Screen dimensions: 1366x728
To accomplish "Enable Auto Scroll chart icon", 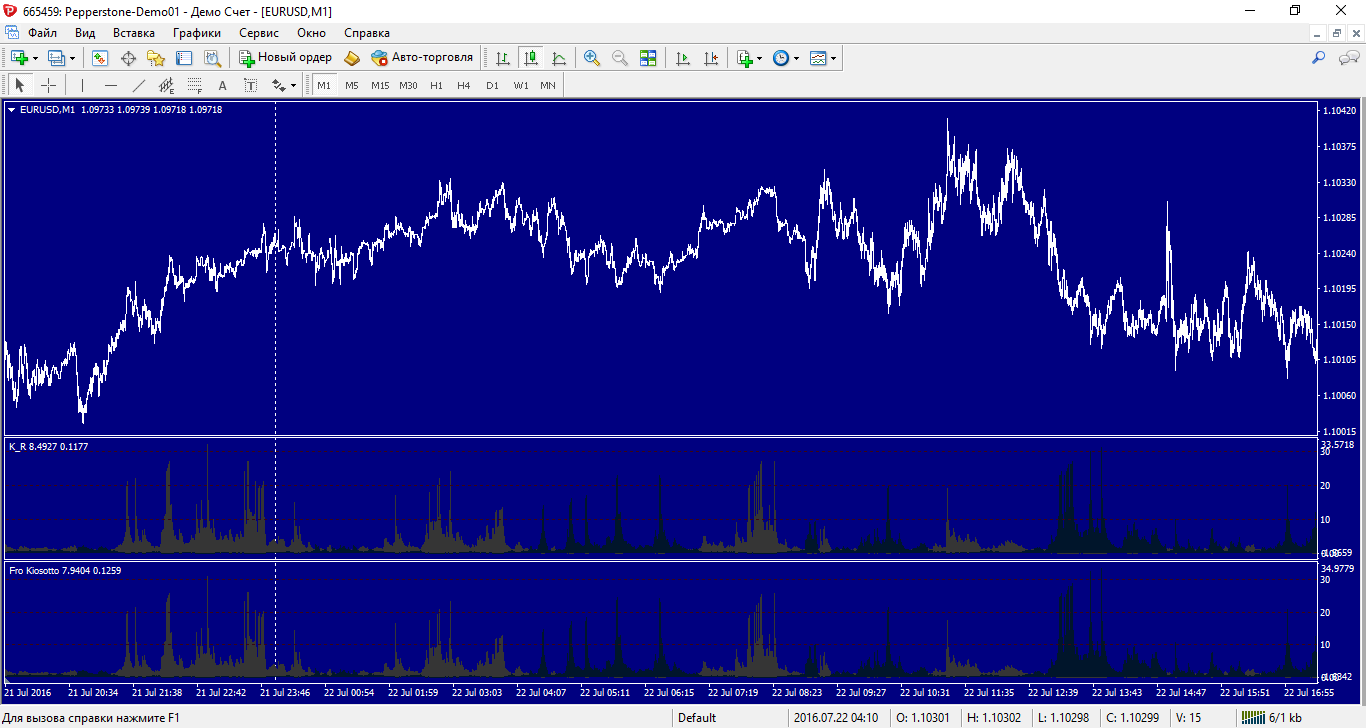I will (683, 58).
